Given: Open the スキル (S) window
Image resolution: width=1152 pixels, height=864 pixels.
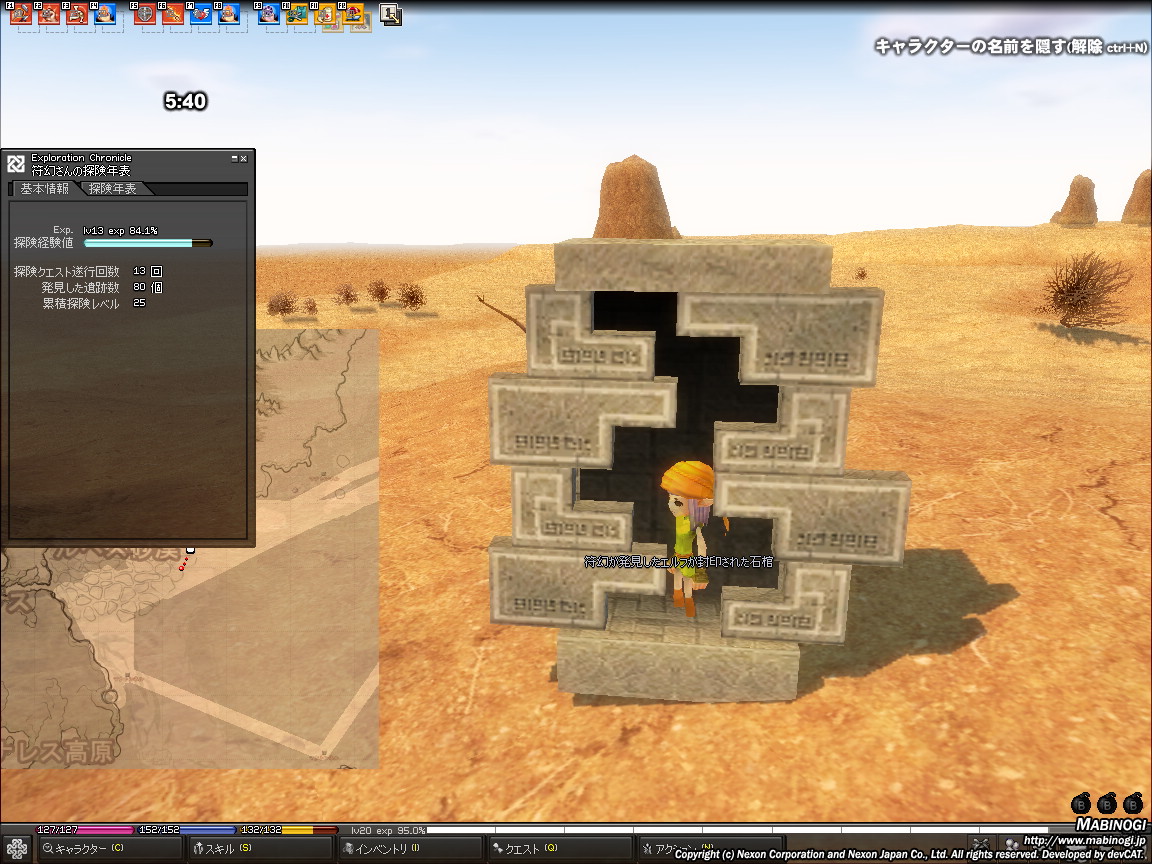Looking at the screenshot, I should 259,849.
